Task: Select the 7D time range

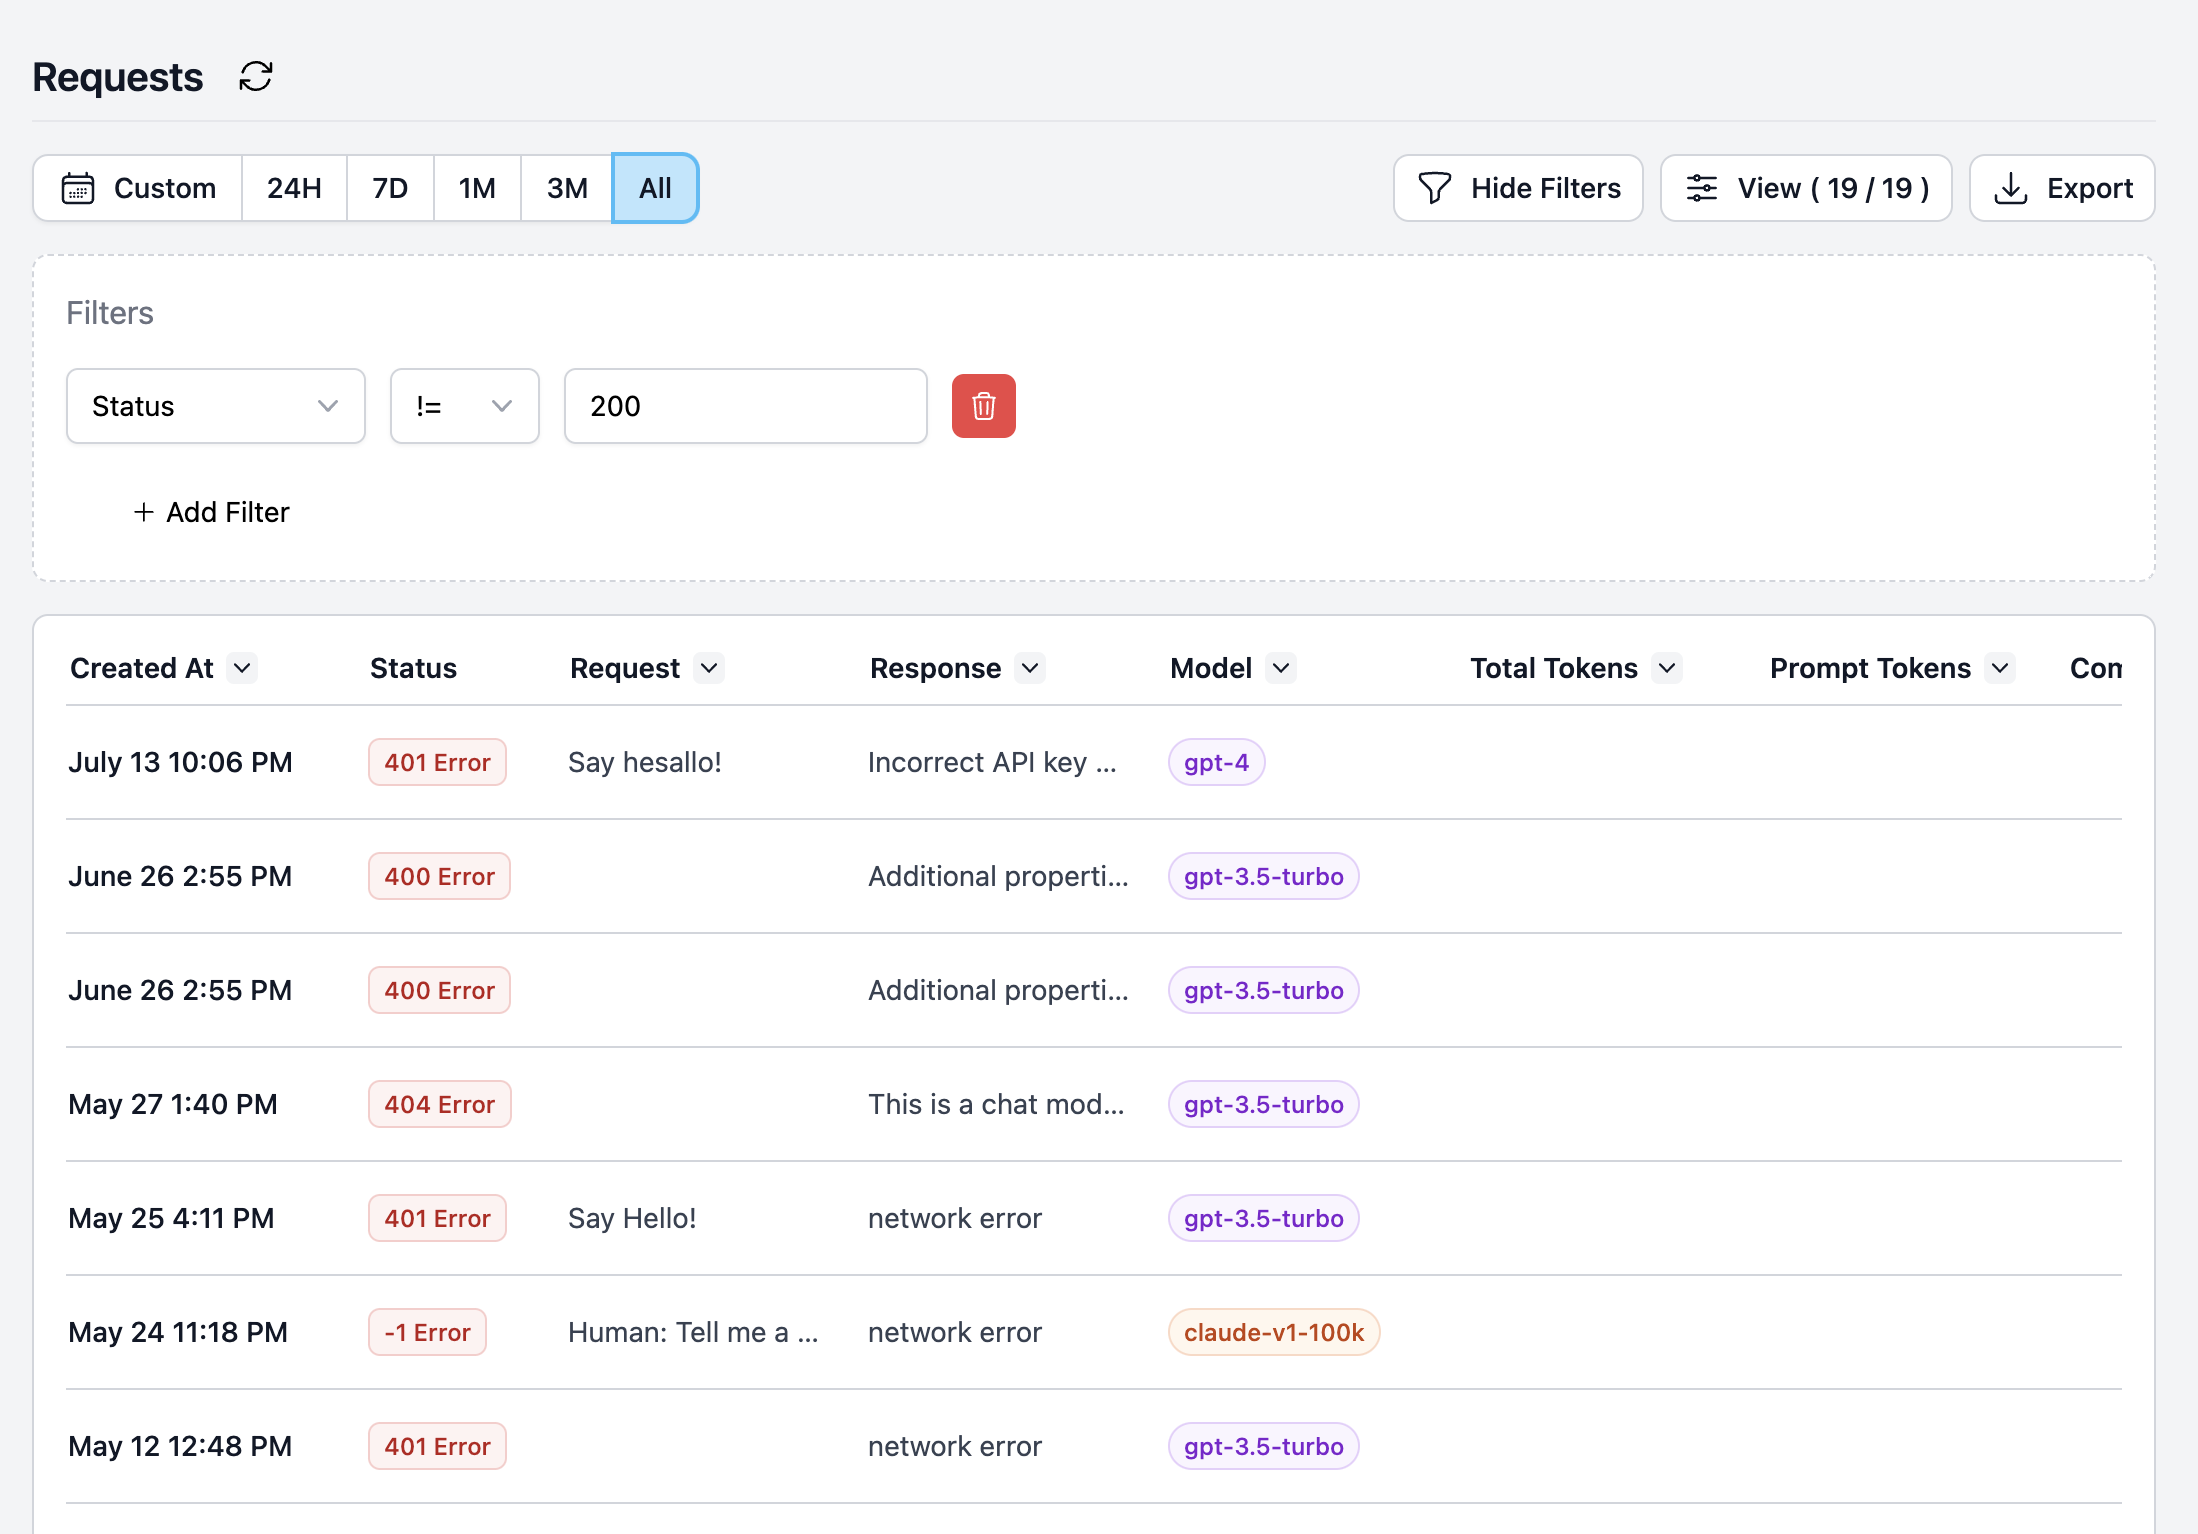Action: pos(390,188)
